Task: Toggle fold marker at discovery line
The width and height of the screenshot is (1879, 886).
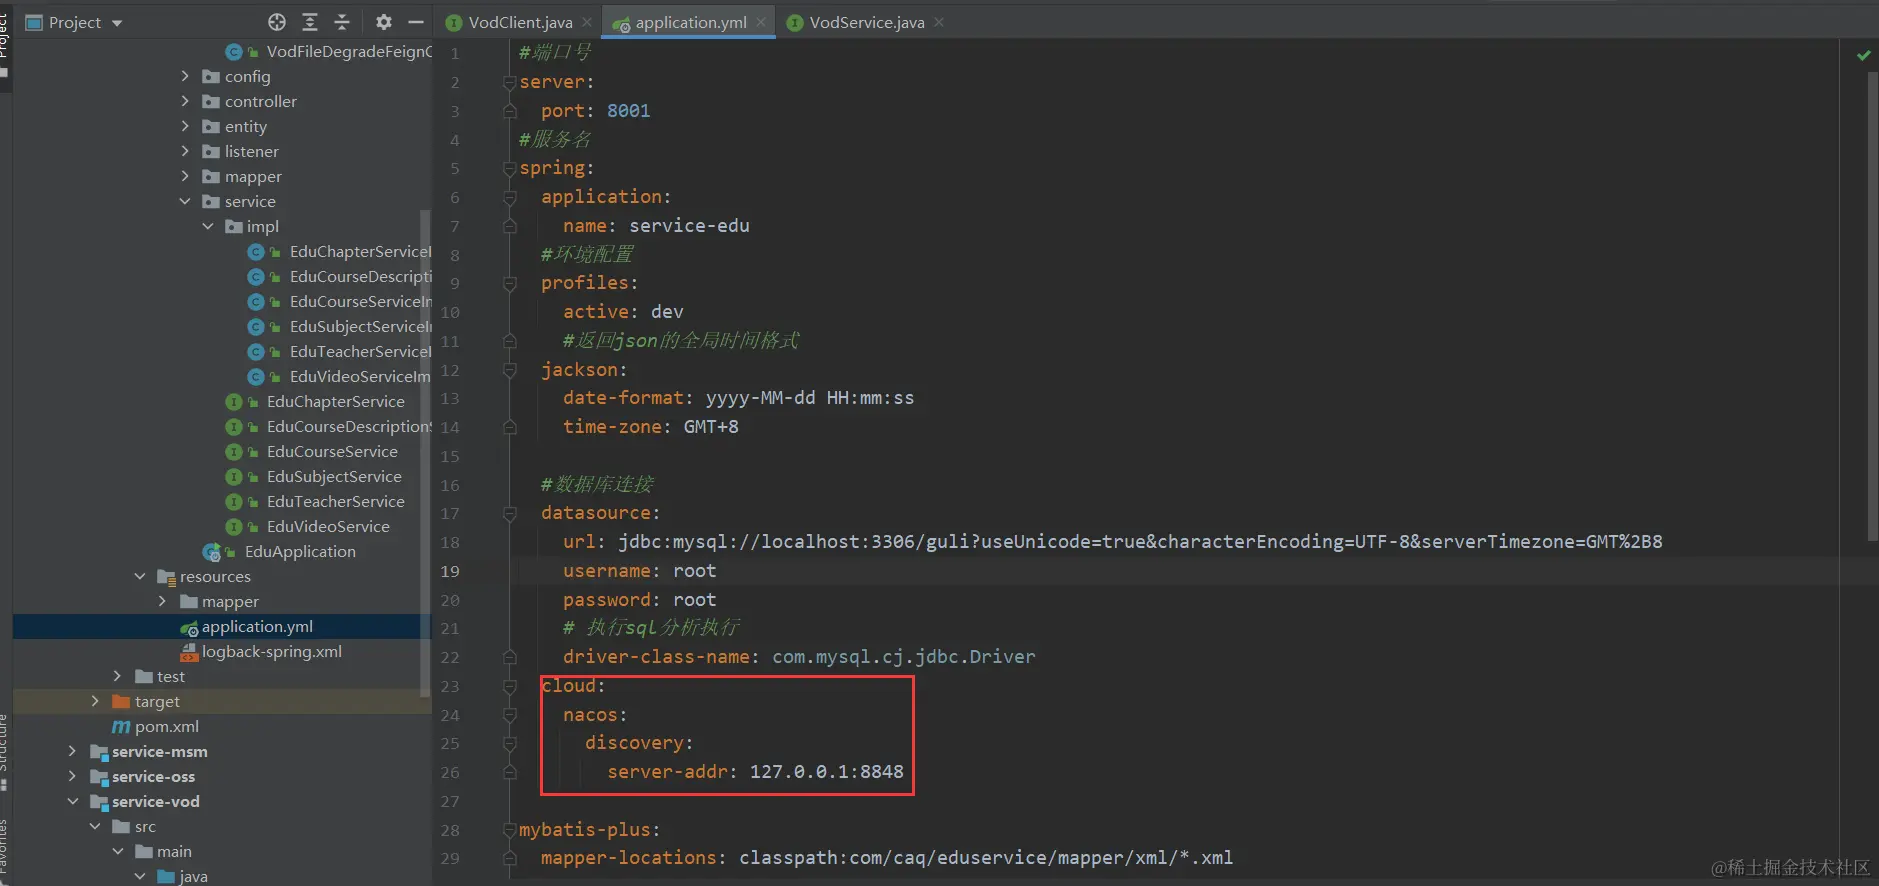Action: click(x=509, y=743)
